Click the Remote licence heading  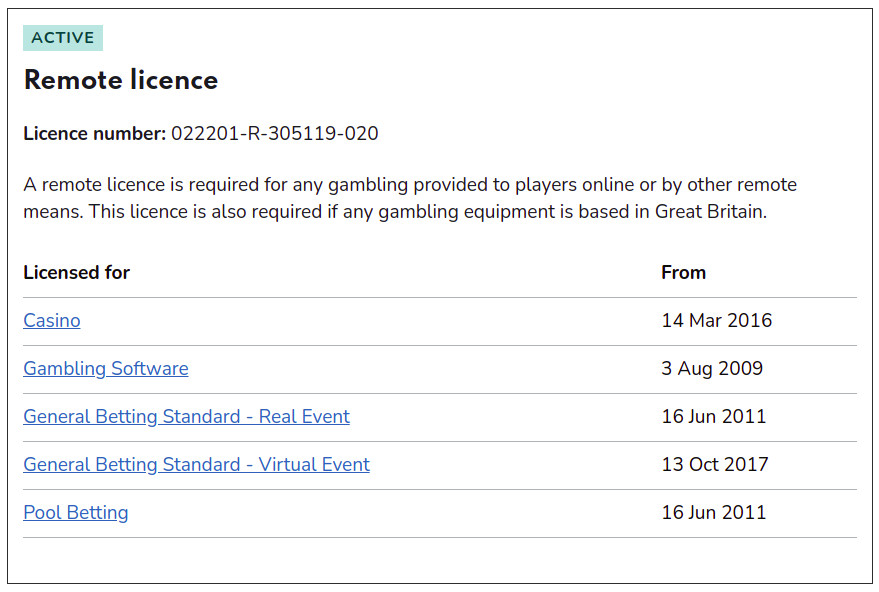[121, 80]
